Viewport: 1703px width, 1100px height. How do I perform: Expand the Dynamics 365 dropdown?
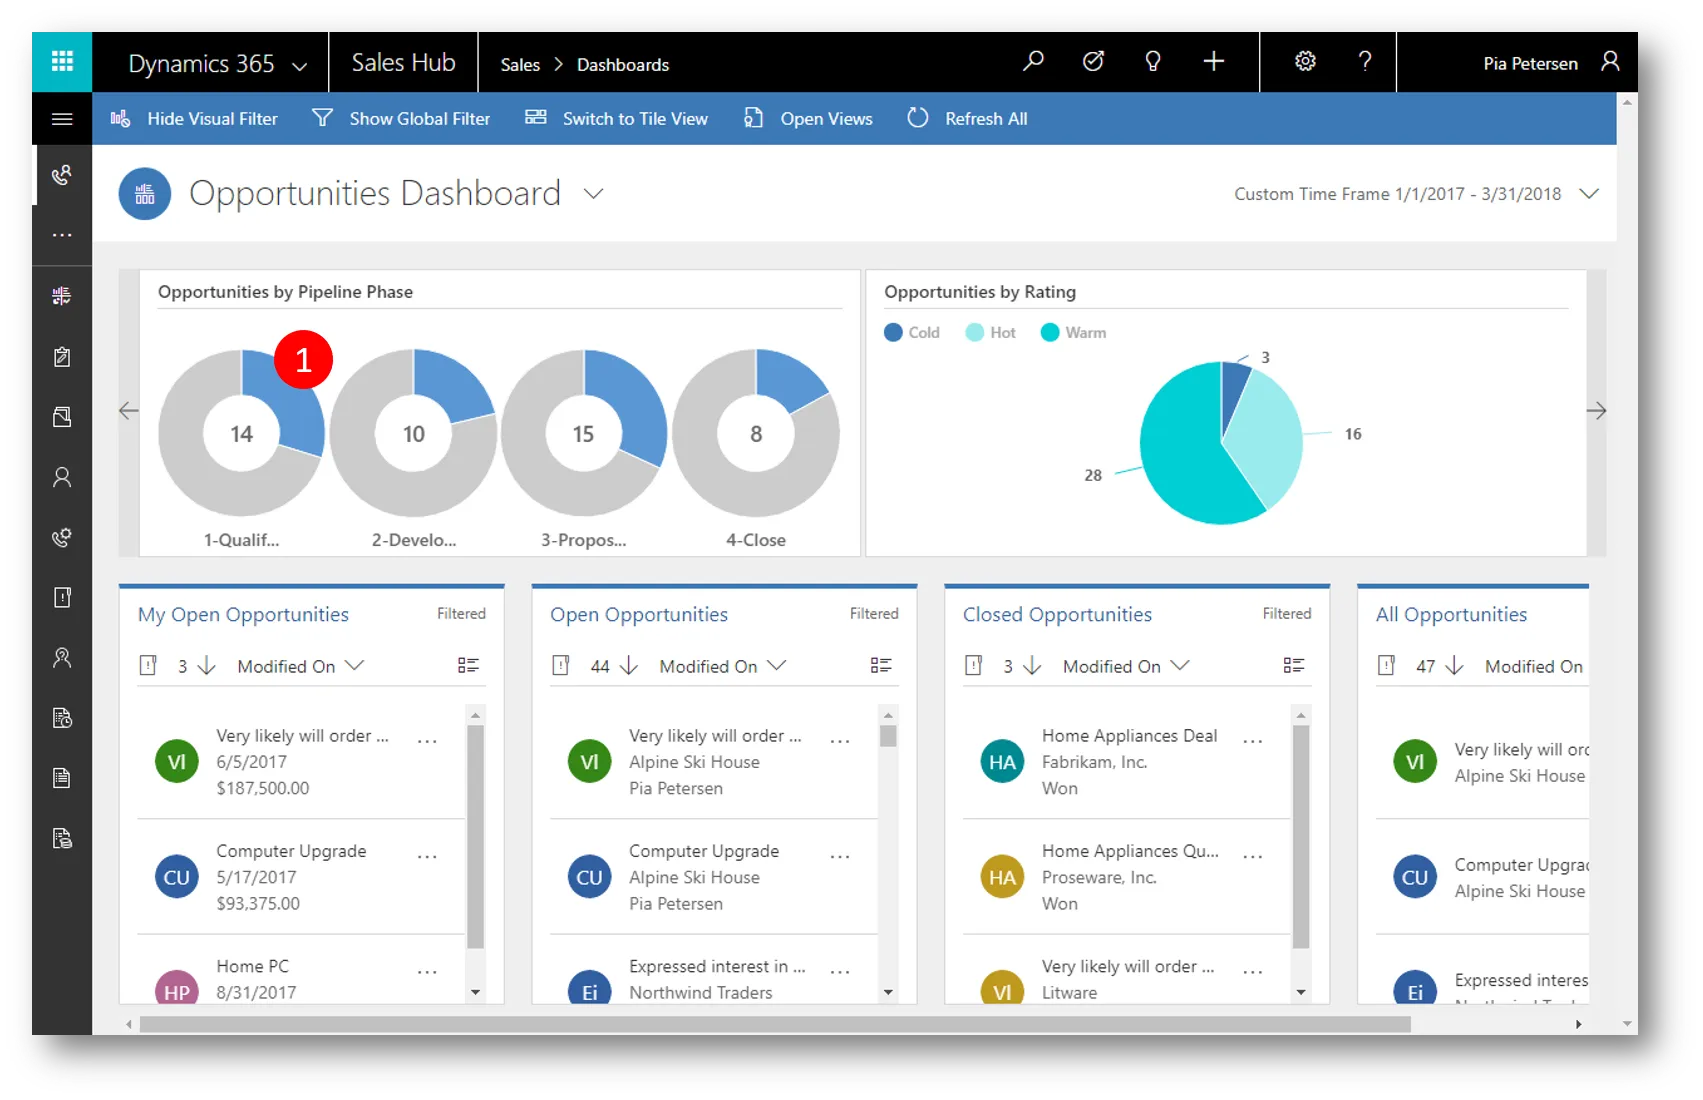299,66
